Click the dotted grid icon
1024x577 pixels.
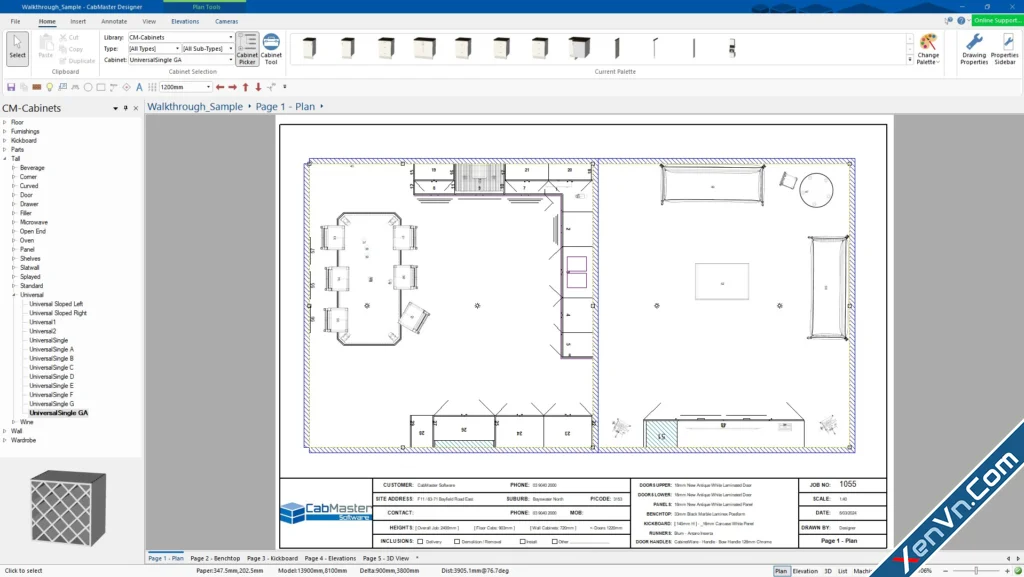click(x=152, y=87)
